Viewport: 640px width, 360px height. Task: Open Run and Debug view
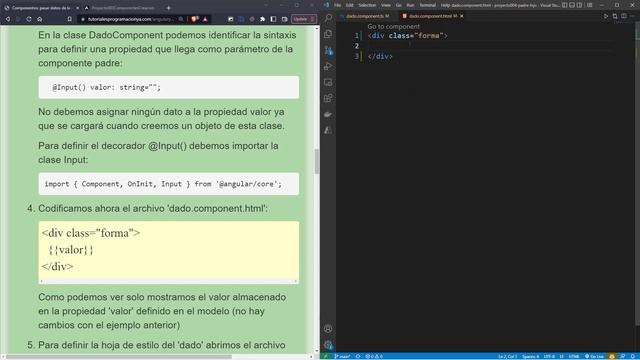pyautogui.click(x=328, y=66)
